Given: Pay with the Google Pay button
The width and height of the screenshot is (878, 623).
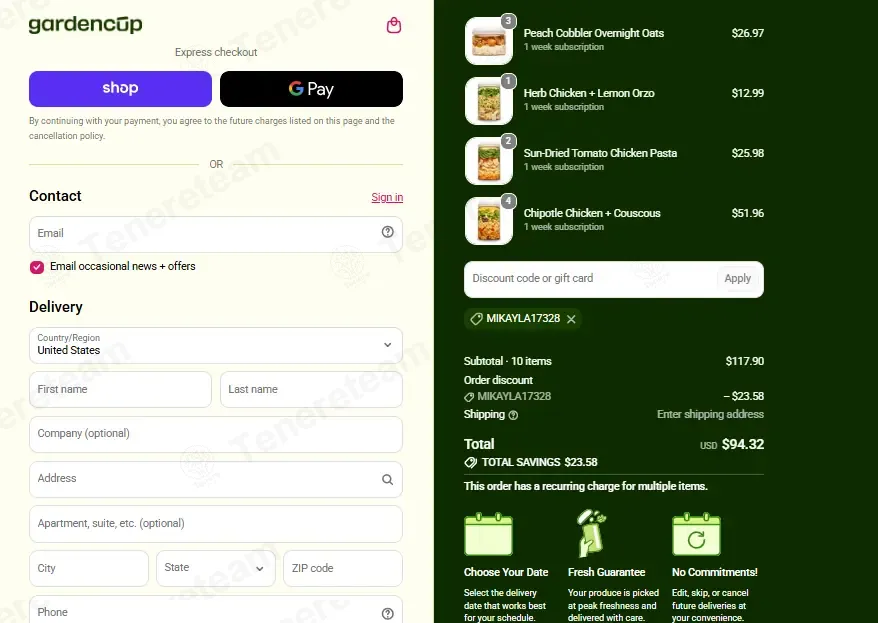Looking at the screenshot, I should [311, 88].
